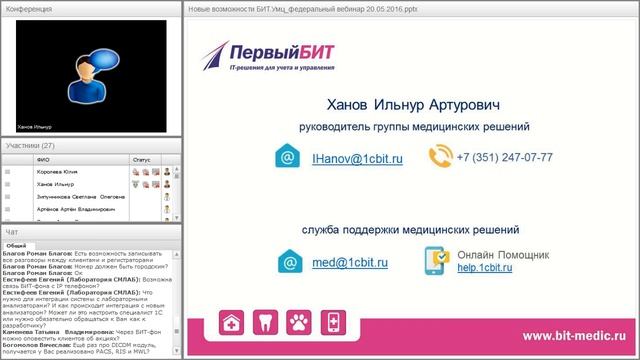Image resolution: width=640 pixels, height=360 pixels.
Task: Click the participant icon for Зипунникова Светлана
Action: click(167, 197)
